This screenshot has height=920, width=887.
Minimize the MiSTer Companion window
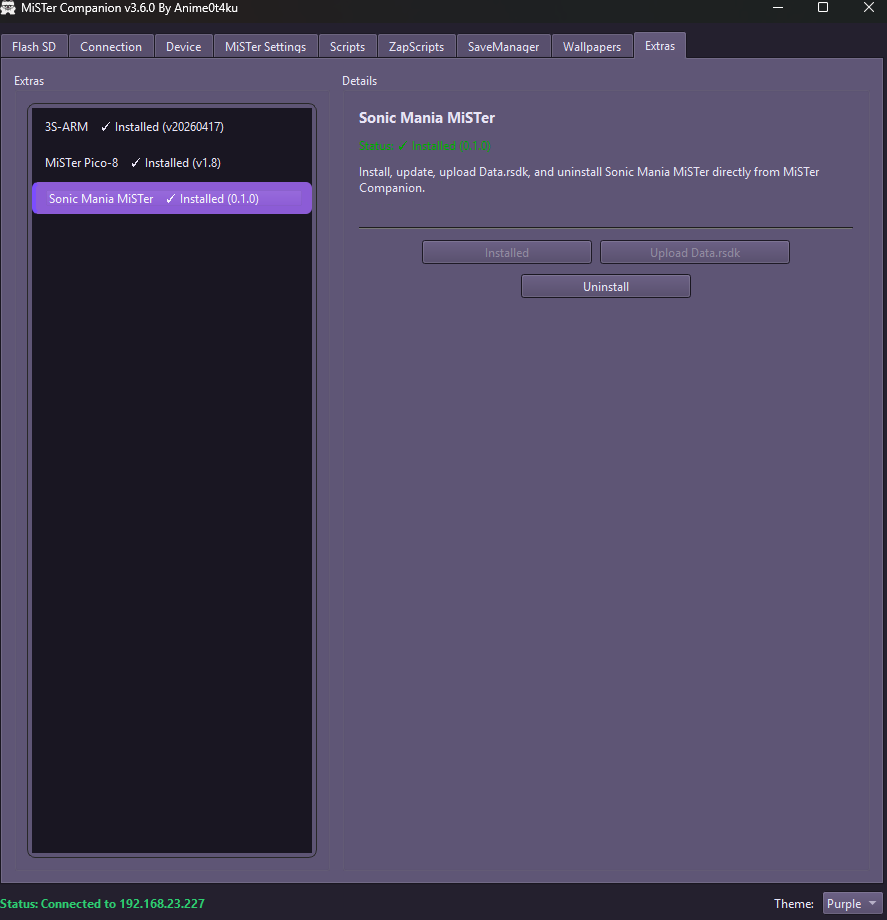(x=778, y=8)
